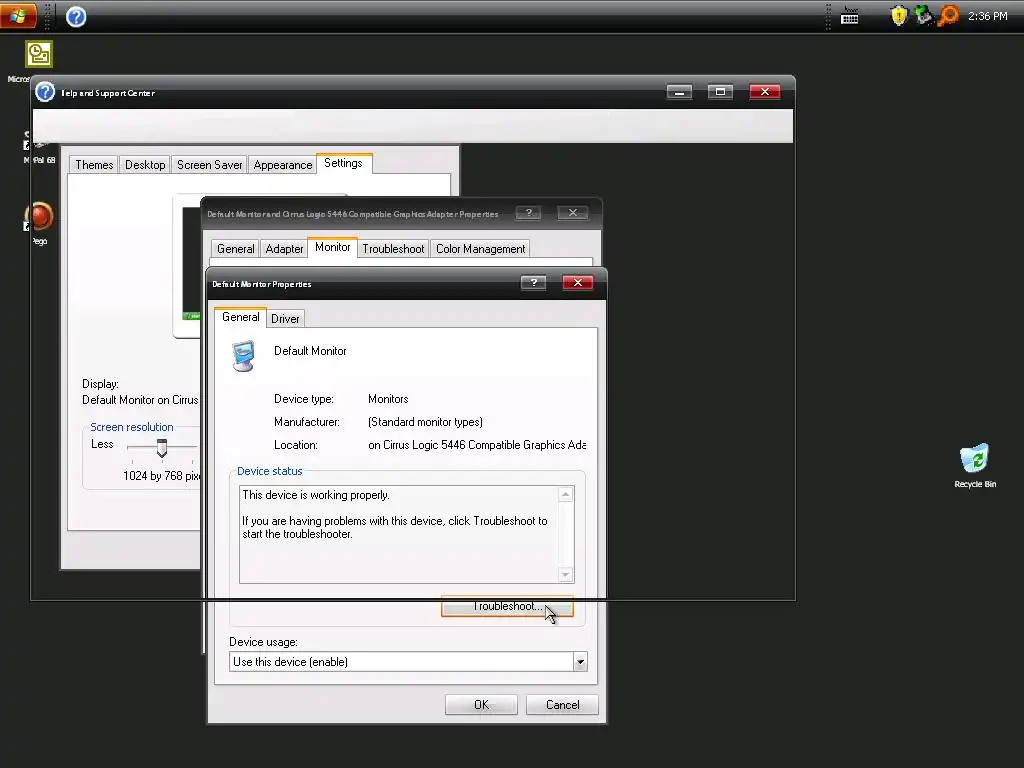1024x768 pixels.
Task: Click the system clock showing 2:36 PM
Action: [987, 16]
